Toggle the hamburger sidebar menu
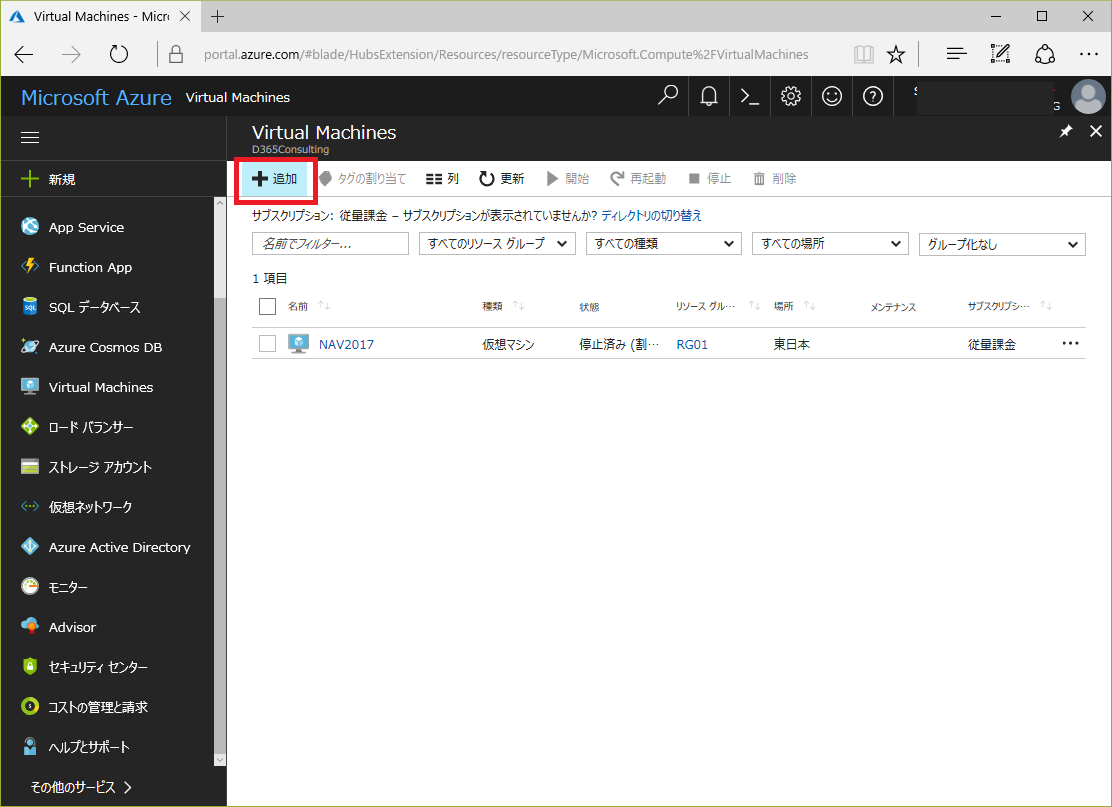This screenshot has width=1112, height=807. 30,138
